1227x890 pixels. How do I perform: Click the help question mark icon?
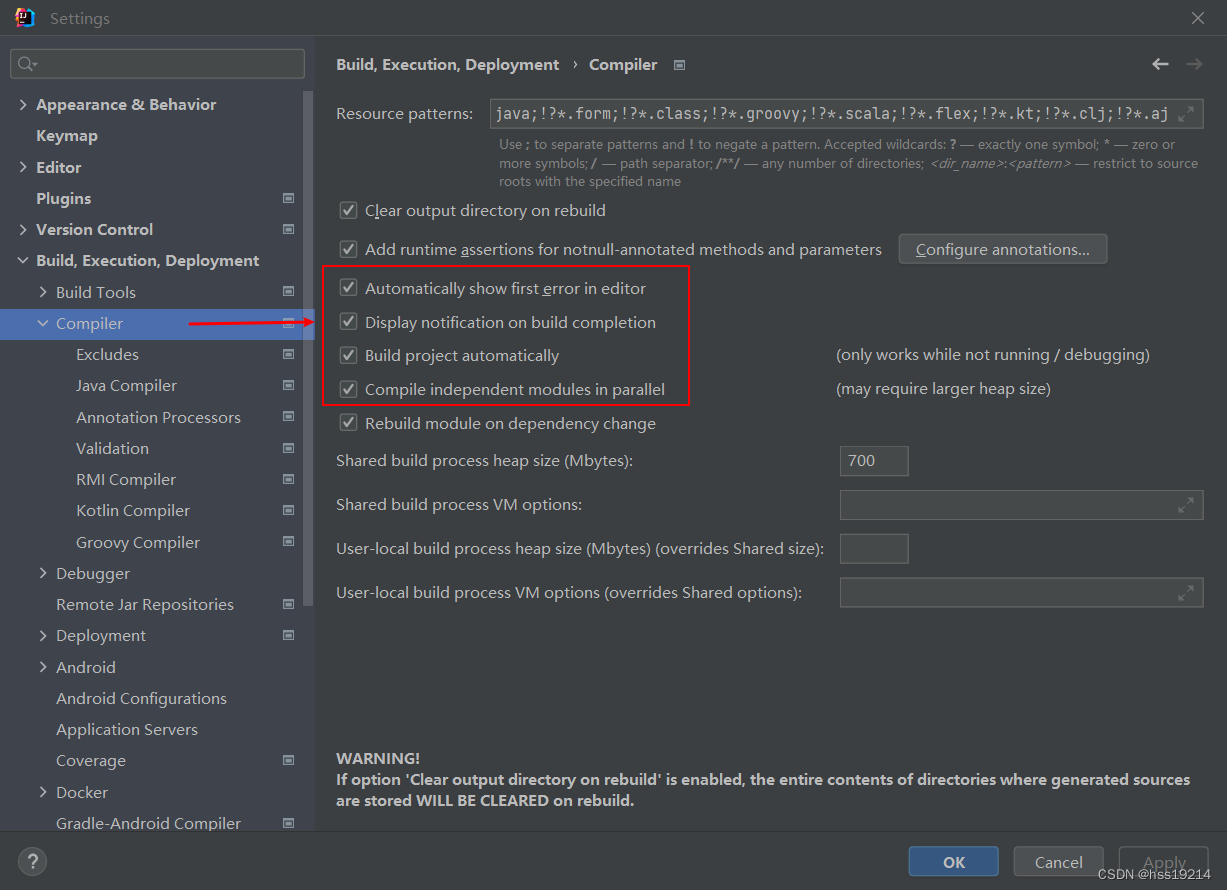(x=32, y=861)
